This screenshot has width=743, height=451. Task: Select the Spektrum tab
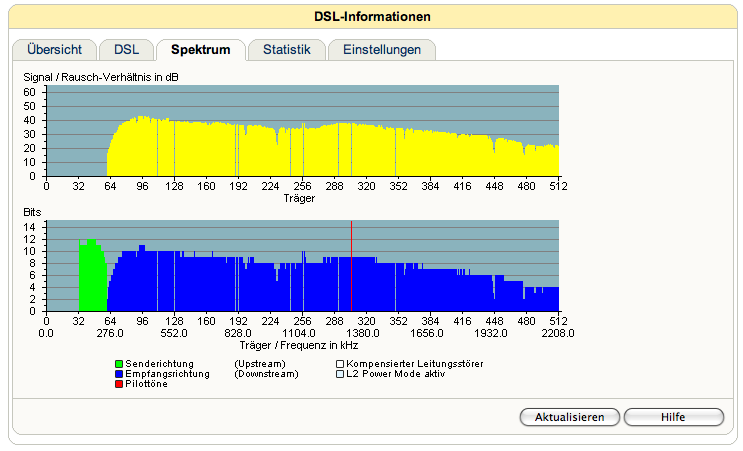[x=201, y=50]
